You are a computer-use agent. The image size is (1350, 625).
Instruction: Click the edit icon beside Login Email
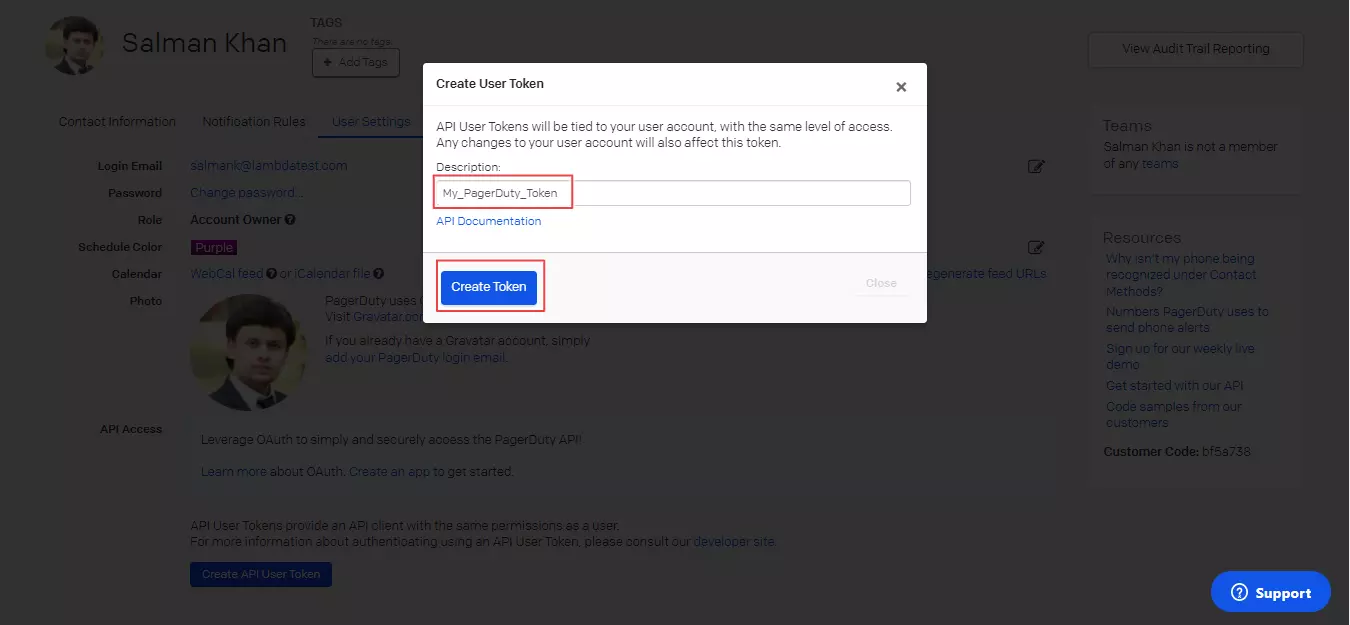pos(1036,166)
